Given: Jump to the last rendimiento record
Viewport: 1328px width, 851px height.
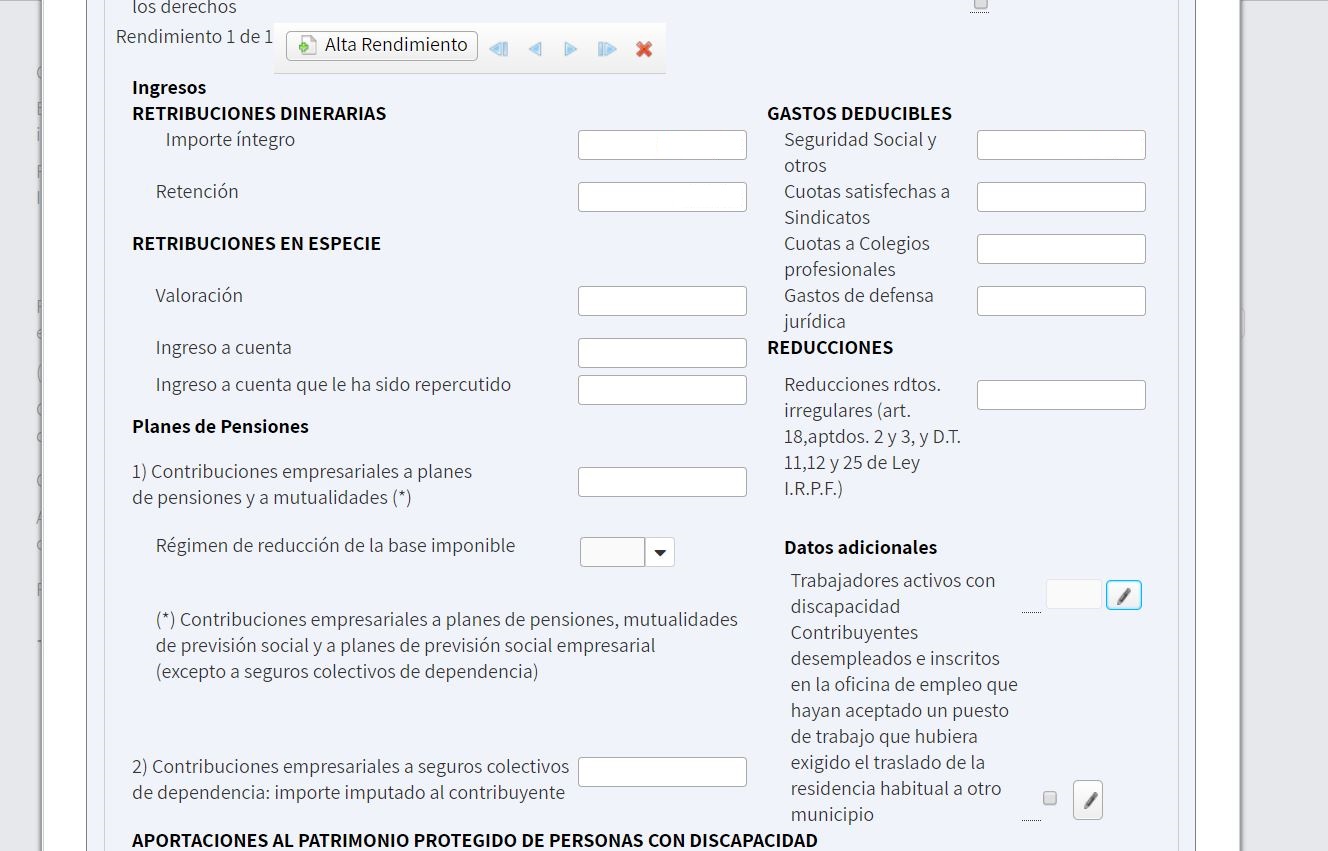Looking at the screenshot, I should coord(607,49).
